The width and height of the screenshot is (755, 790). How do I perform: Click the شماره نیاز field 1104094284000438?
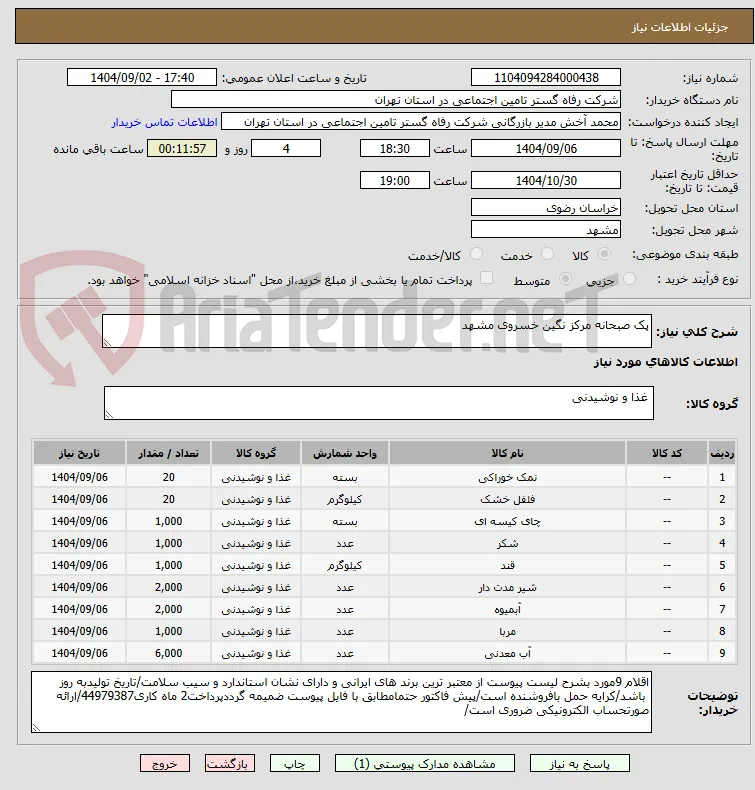[545, 78]
